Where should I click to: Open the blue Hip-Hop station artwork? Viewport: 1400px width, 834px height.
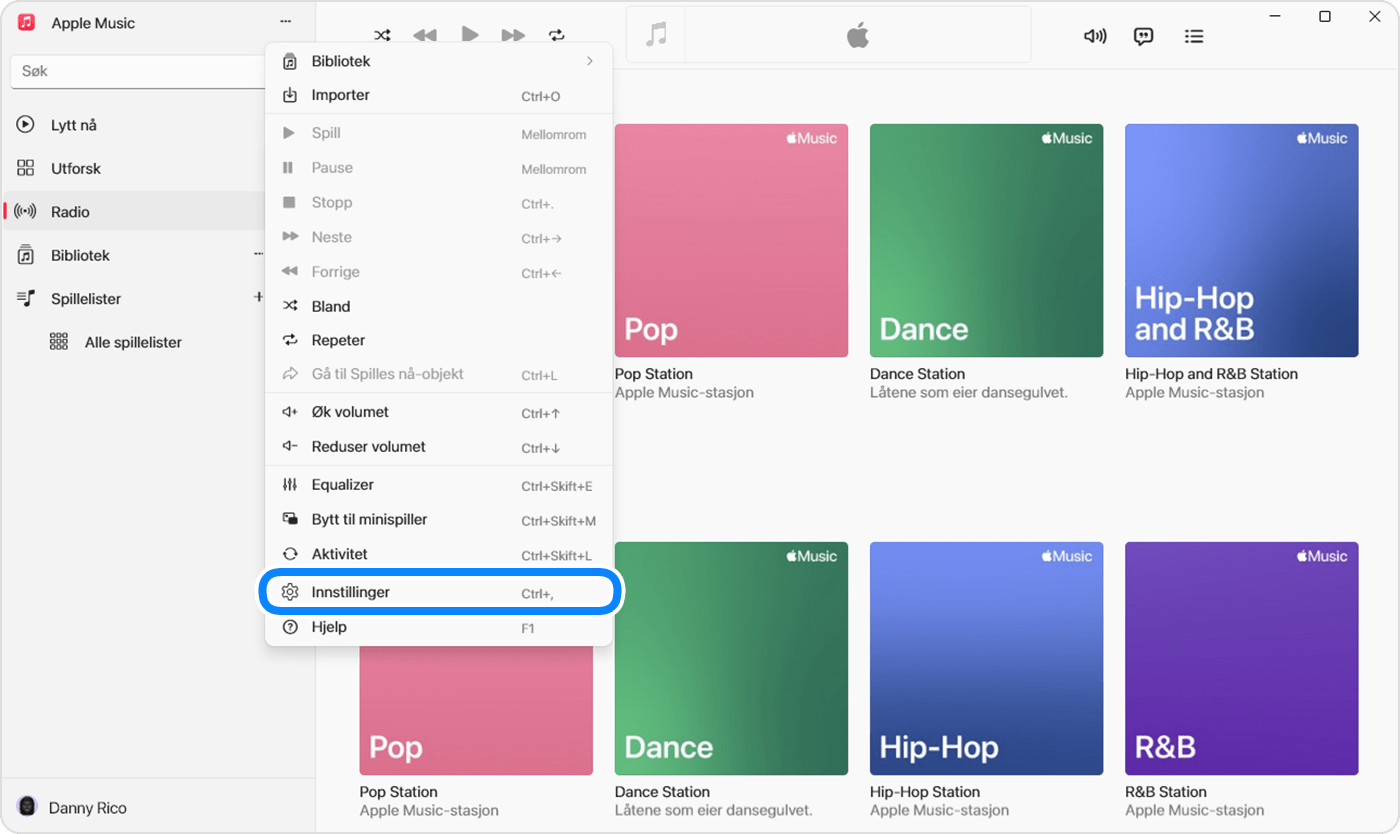pos(986,658)
